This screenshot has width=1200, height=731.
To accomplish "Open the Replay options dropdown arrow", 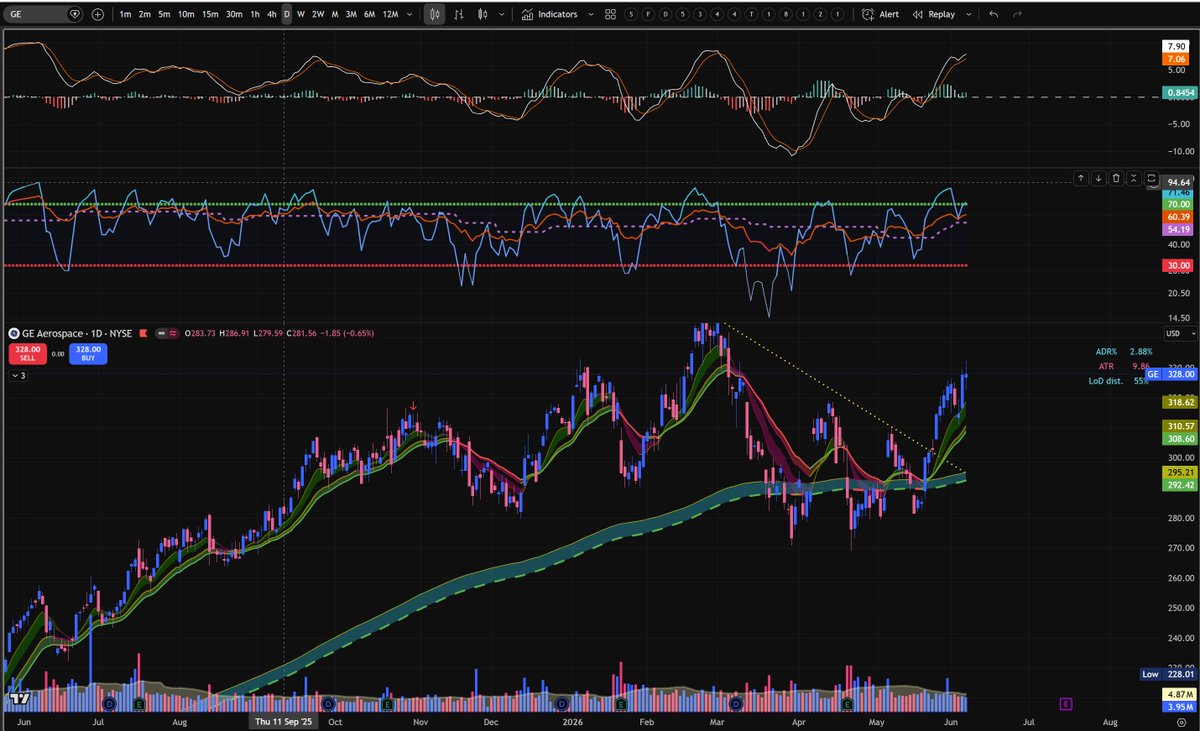I will point(968,15).
